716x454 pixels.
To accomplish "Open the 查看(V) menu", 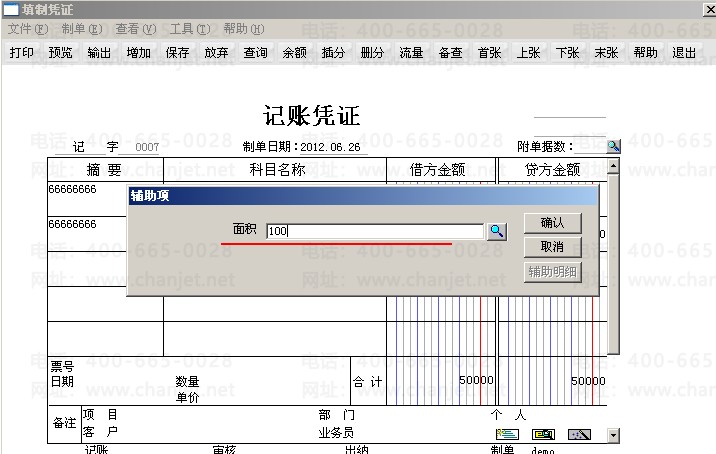I will pos(136,29).
